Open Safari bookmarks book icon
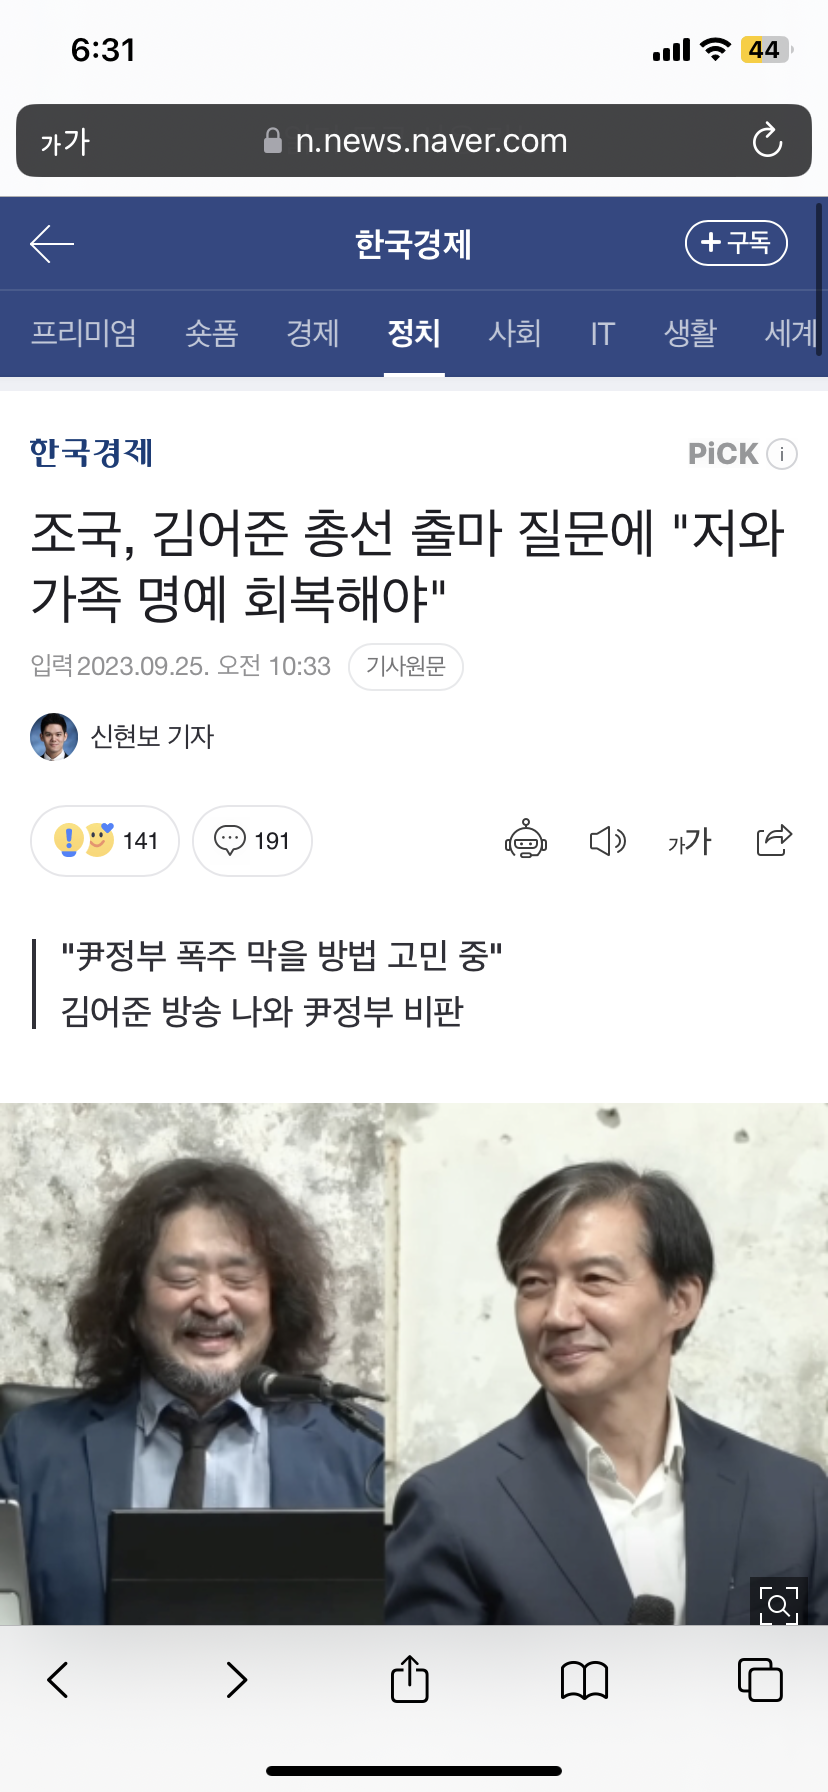Viewport: 828px width, 1792px height. pyautogui.click(x=584, y=1680)
